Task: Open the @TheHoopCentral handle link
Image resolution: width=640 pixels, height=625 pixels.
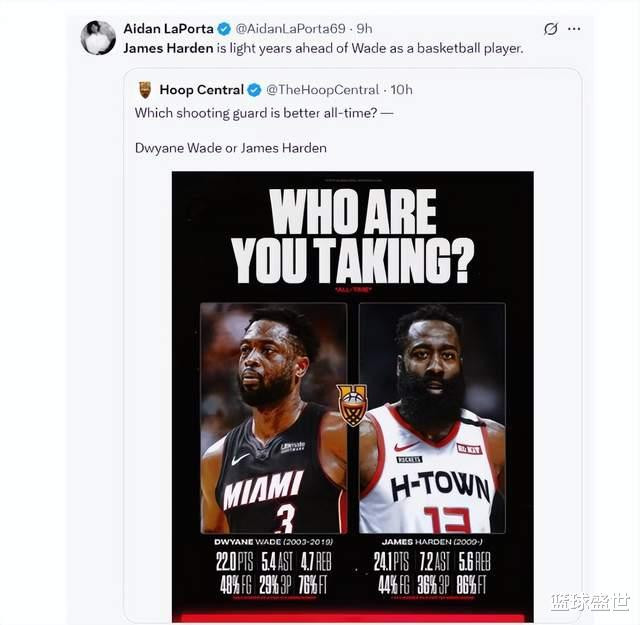Action: 322,90
